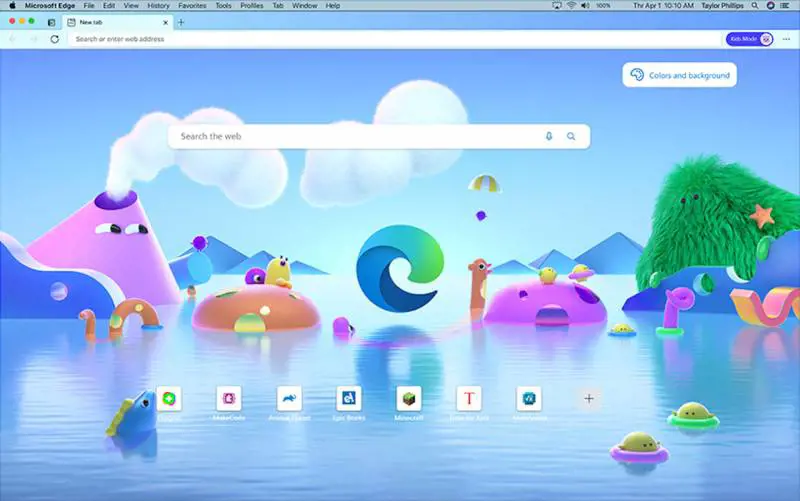
Task: Open the File menu
Action: click(x=89, y=6)
